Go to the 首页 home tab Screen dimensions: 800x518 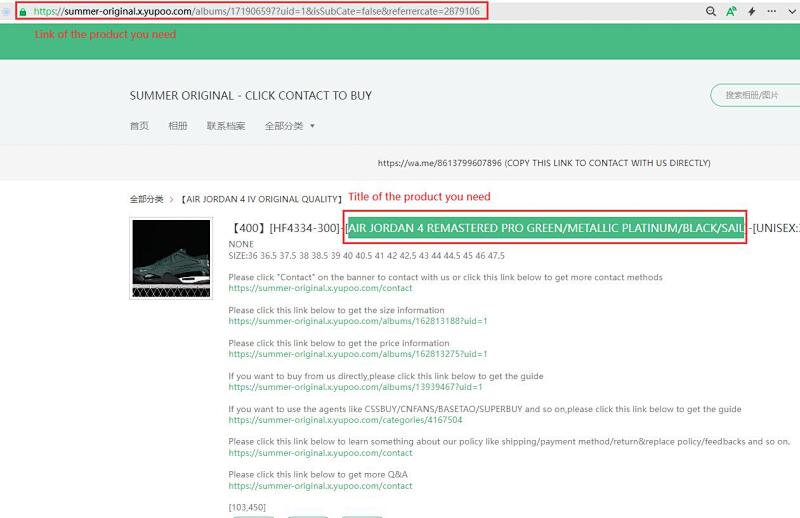pyautogui.click(x=139, y=126)
